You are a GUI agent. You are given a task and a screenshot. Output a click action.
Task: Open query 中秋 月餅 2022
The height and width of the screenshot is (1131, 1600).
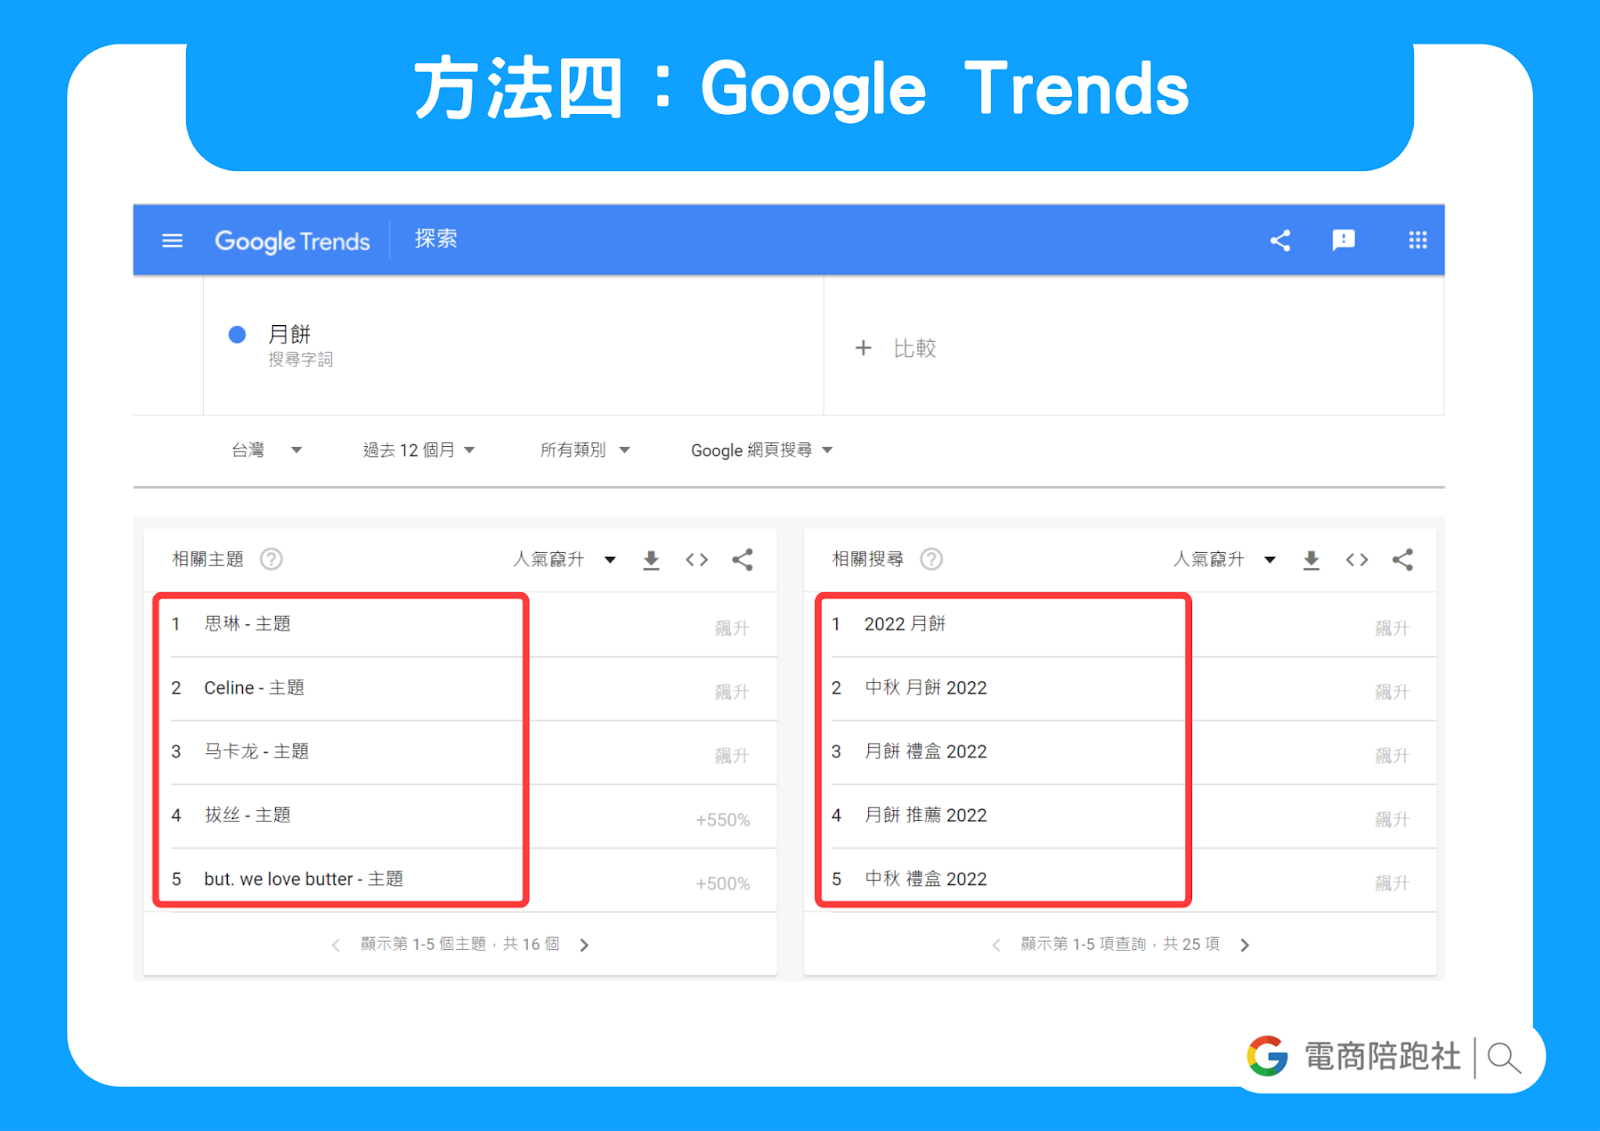pyautogui.click(x=926, y=688)
